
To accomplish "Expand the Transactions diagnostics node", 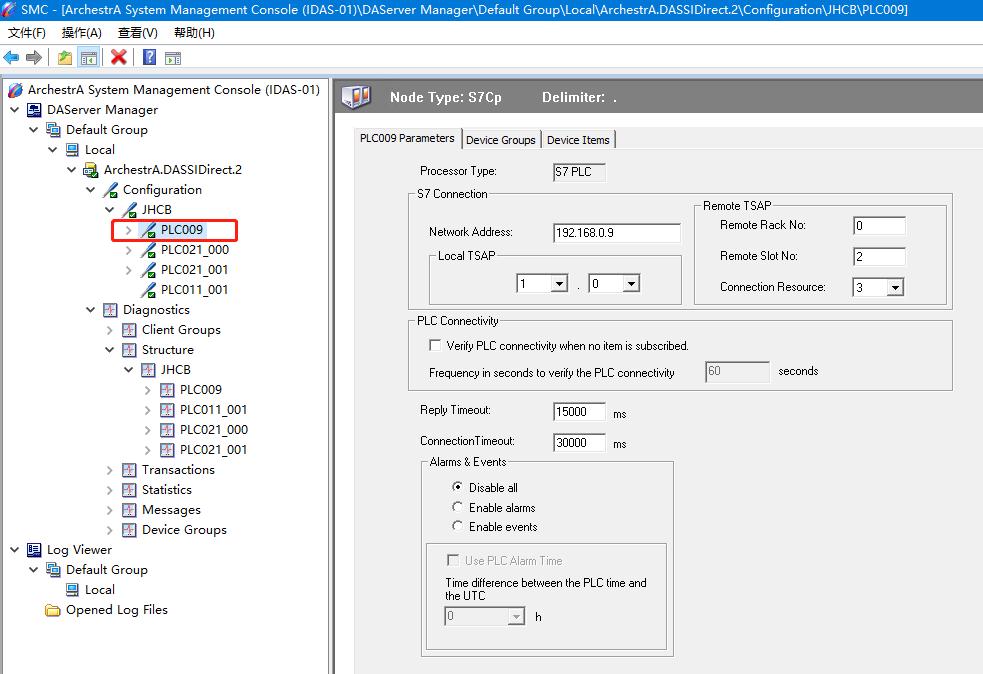I will [110, 470].
